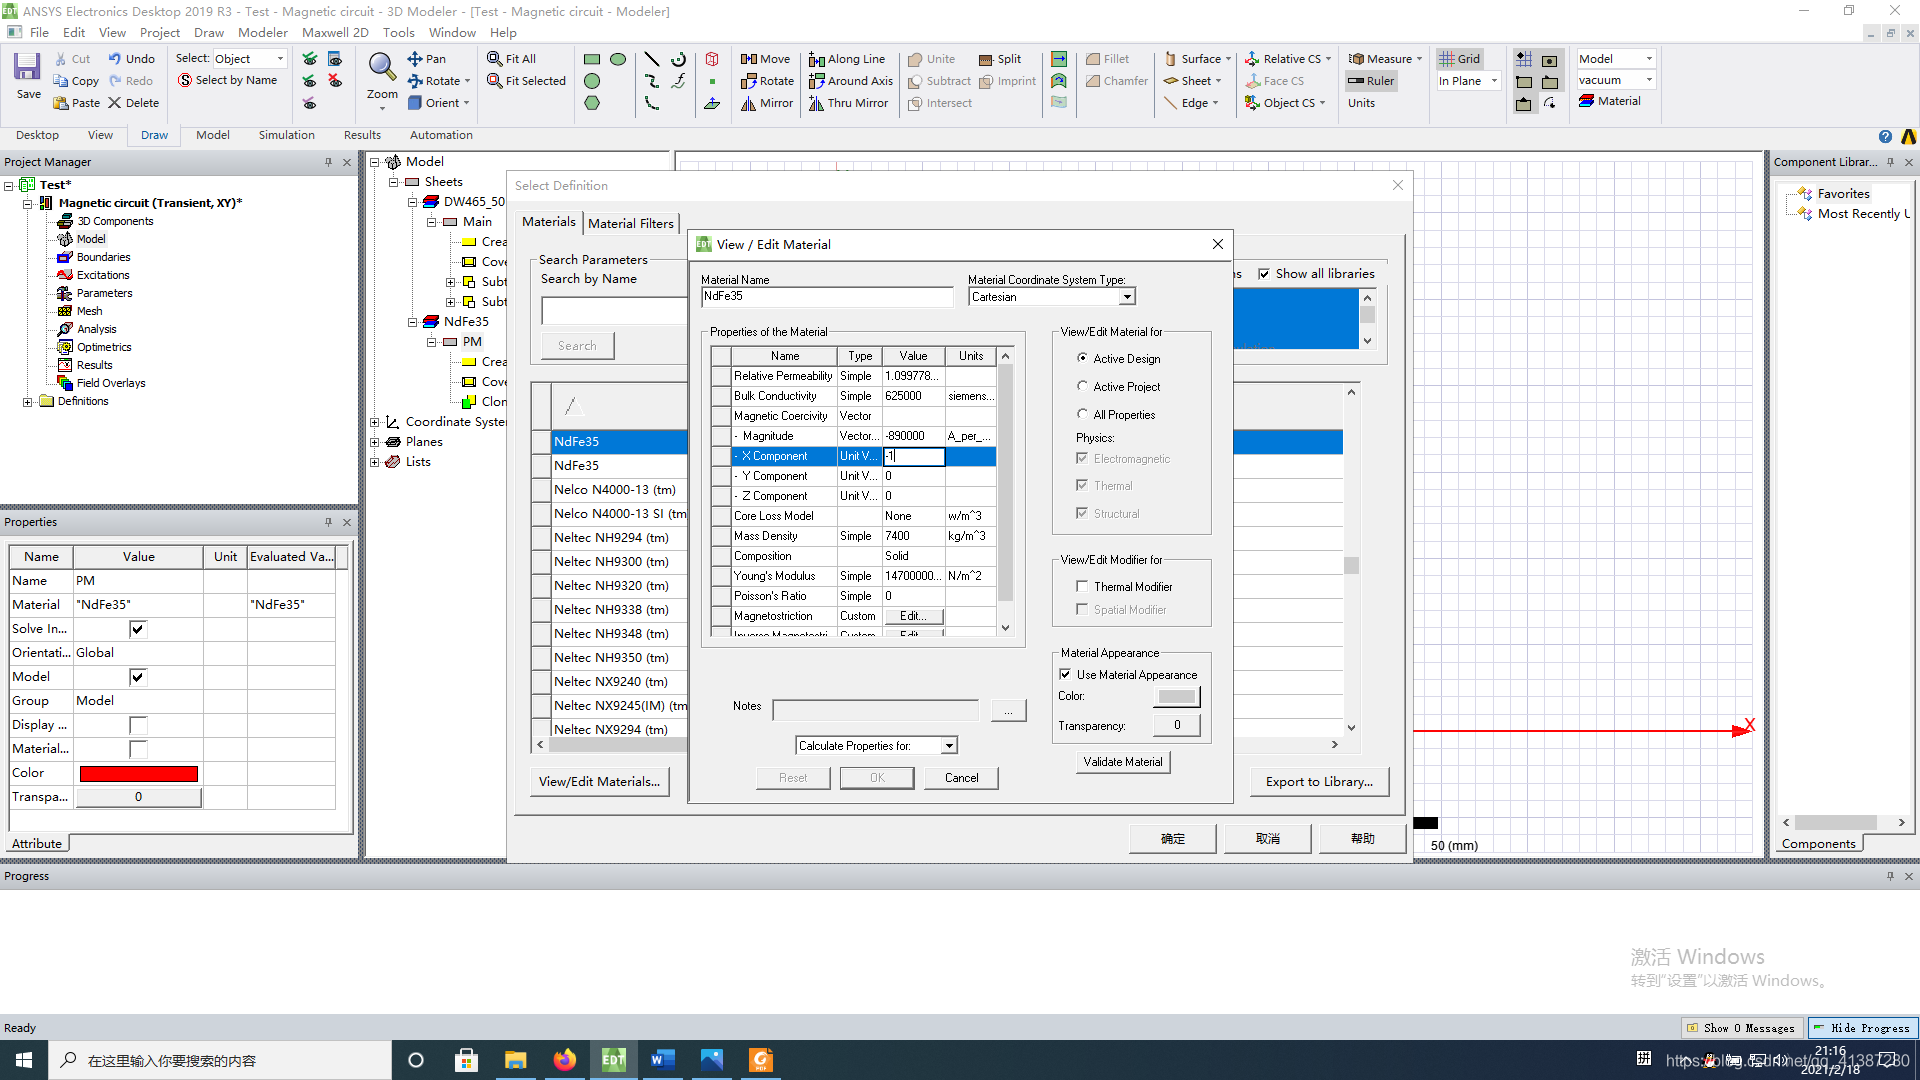Click the Fit All icon
The width and height of the screenshot is (1920, 1080).
point(512,59)
